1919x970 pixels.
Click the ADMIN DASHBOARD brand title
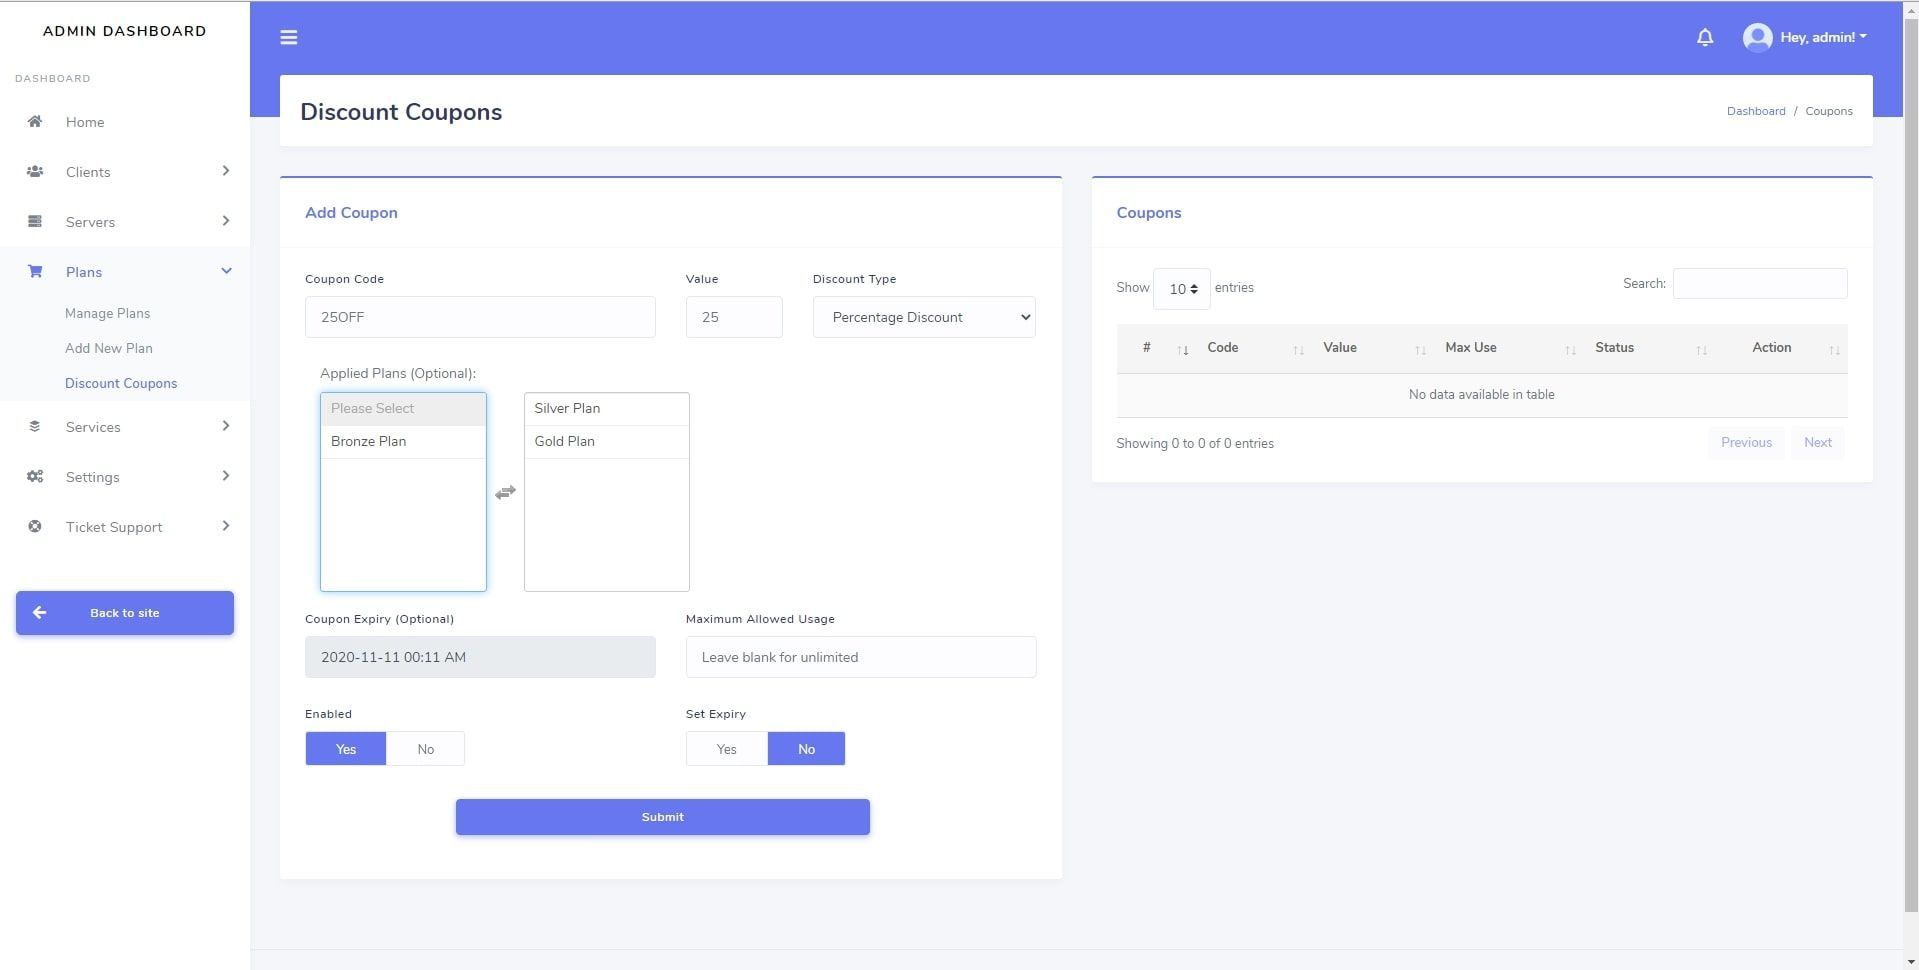125,31
